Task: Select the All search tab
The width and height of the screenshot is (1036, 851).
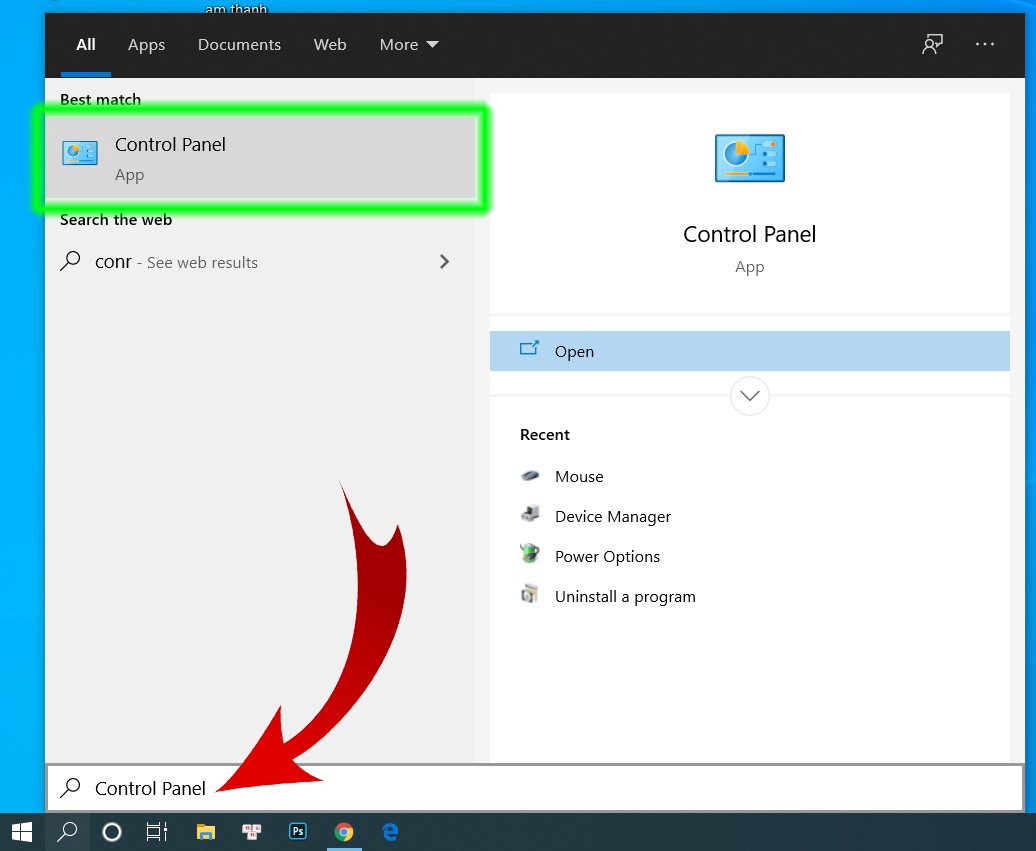Action: (x=86, y=44)
